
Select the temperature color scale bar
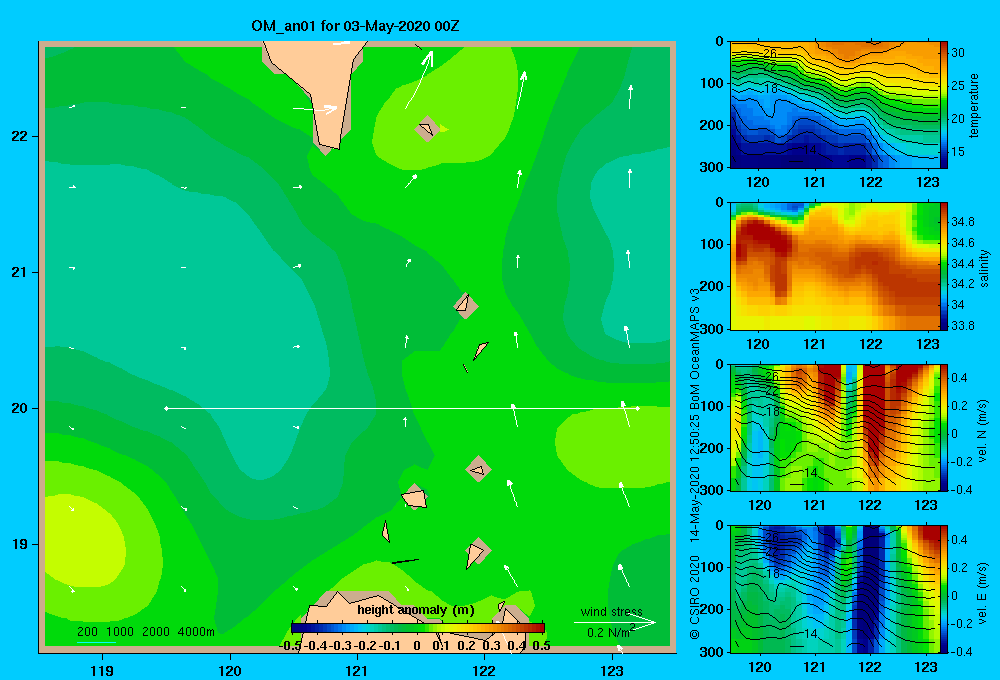[943, 105]
